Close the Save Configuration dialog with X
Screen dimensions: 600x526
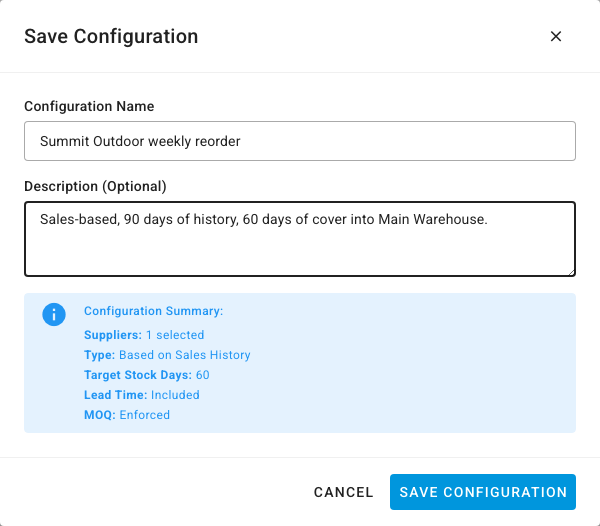556,36
